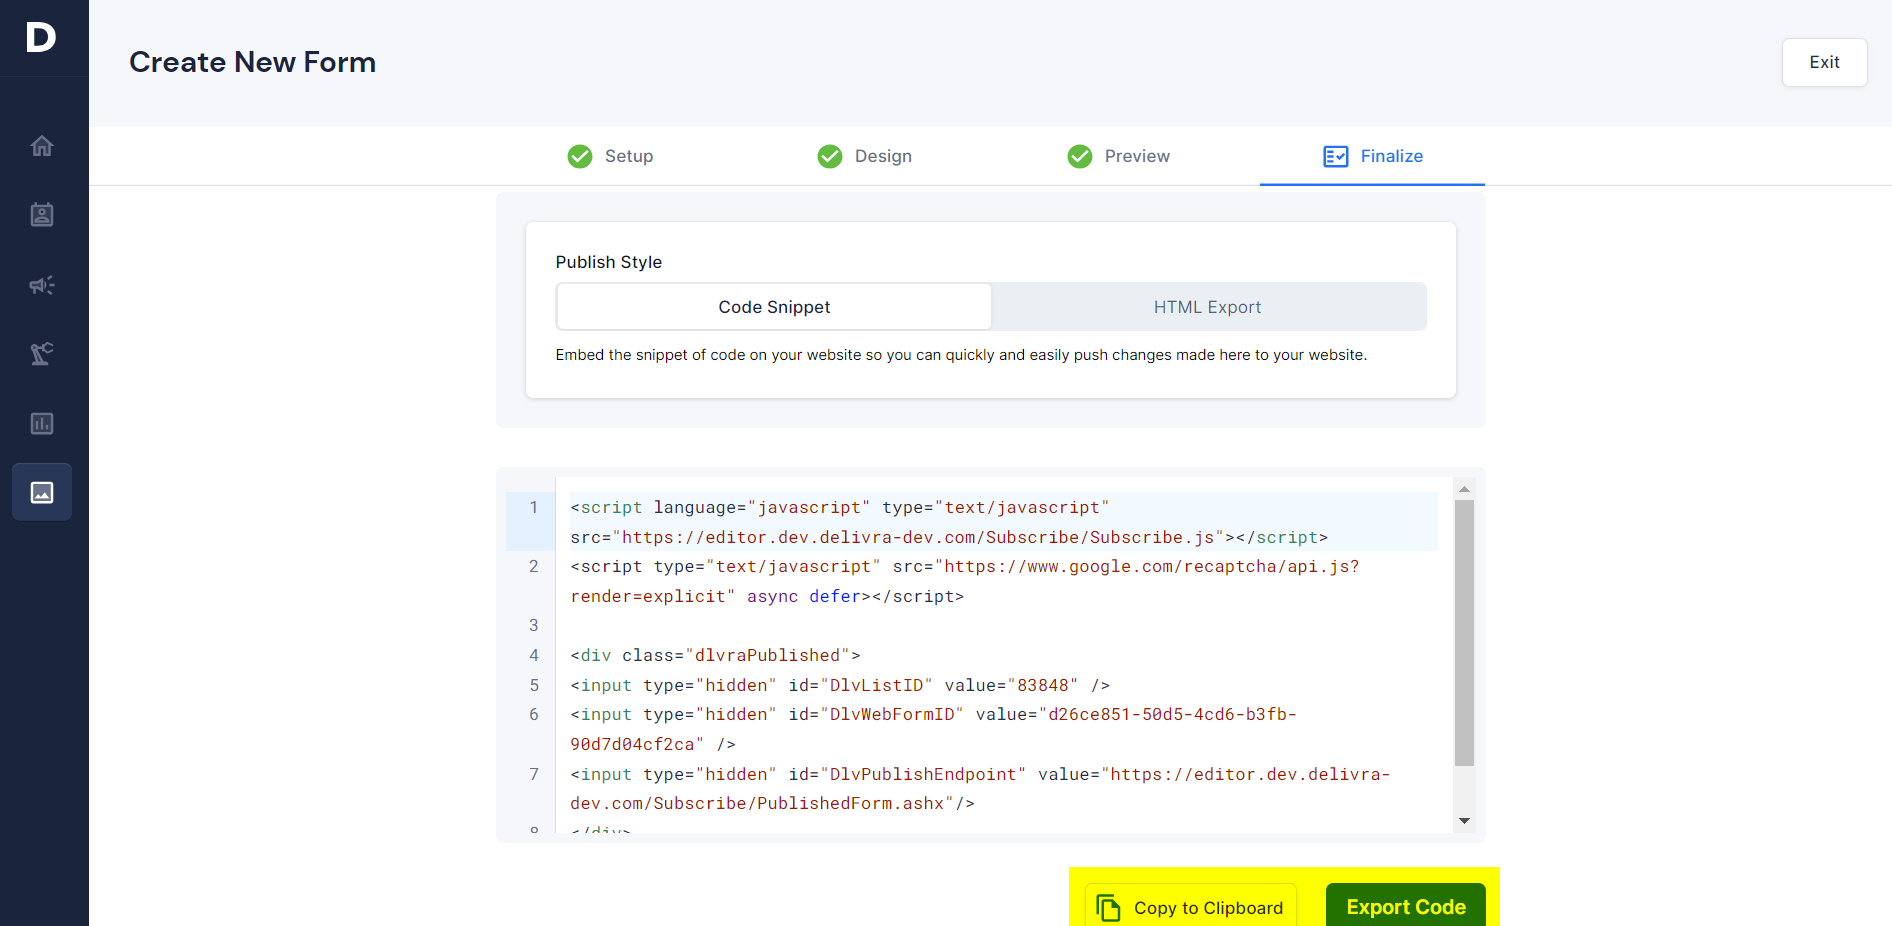Open the Home icon in sidebar

(42, 146)
